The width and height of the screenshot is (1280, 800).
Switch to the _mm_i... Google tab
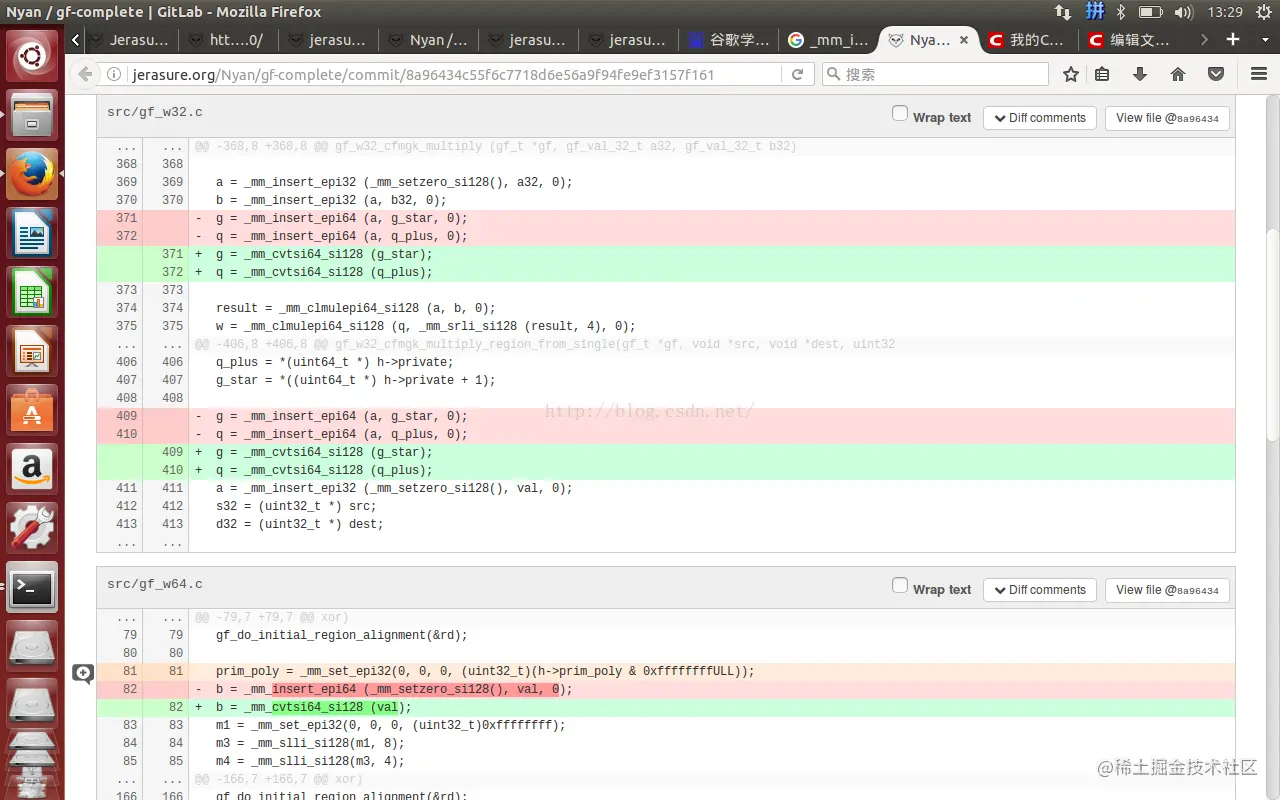click(x=828, y=40)
